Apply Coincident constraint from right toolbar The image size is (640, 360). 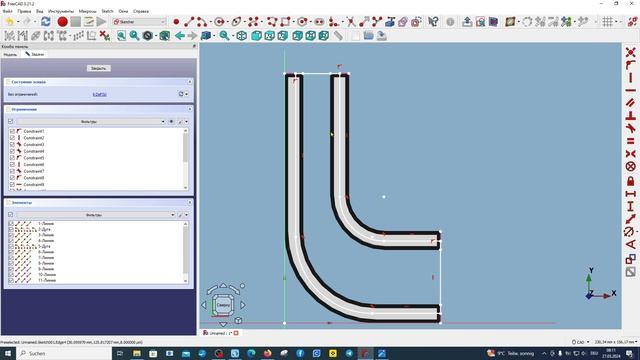coord(631,52)
